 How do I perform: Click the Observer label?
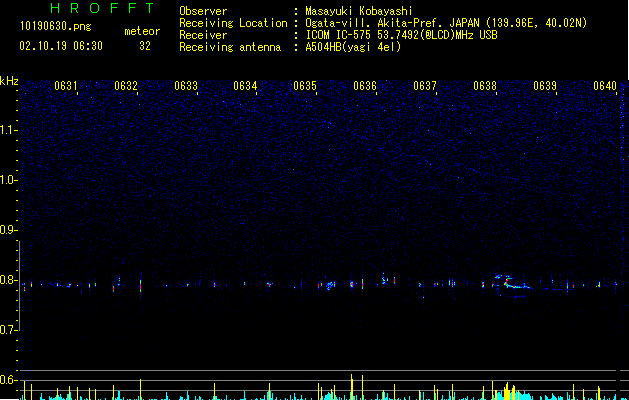tap(203, 11)
